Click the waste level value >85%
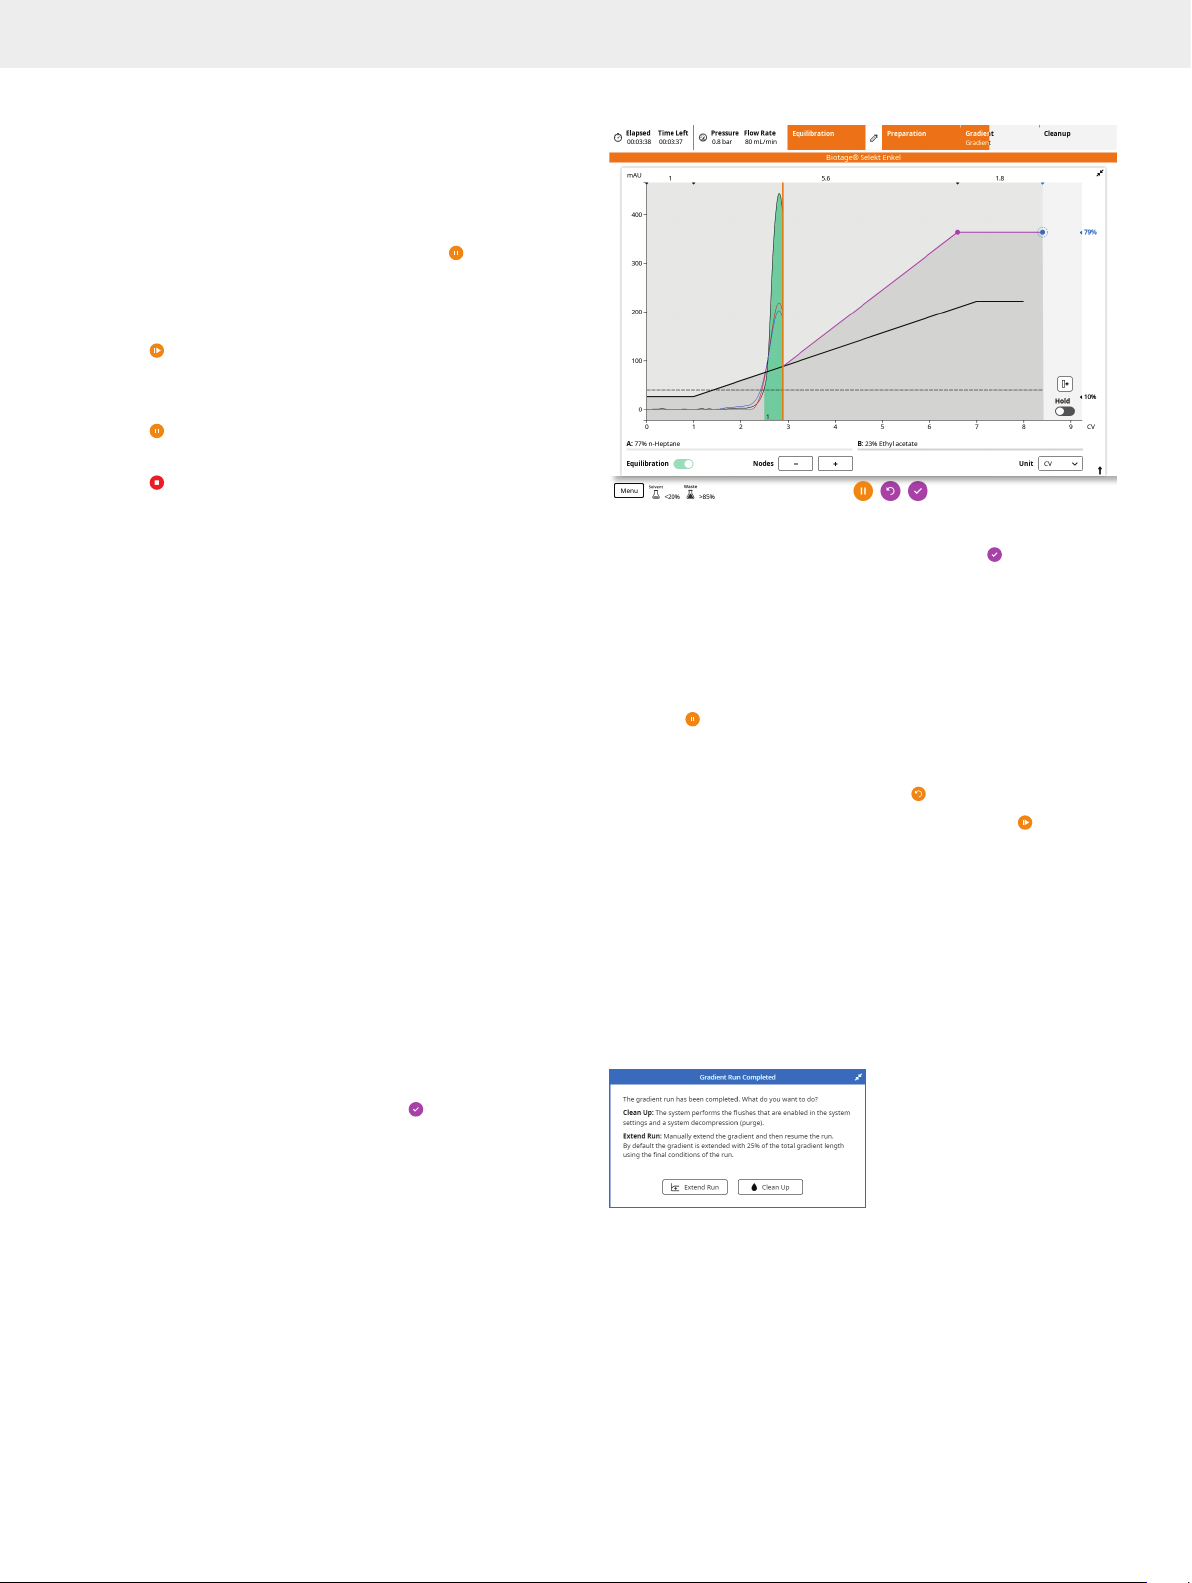This screenshot has width=1192, height=1583. pyautogui.click(x=707, y=497)
